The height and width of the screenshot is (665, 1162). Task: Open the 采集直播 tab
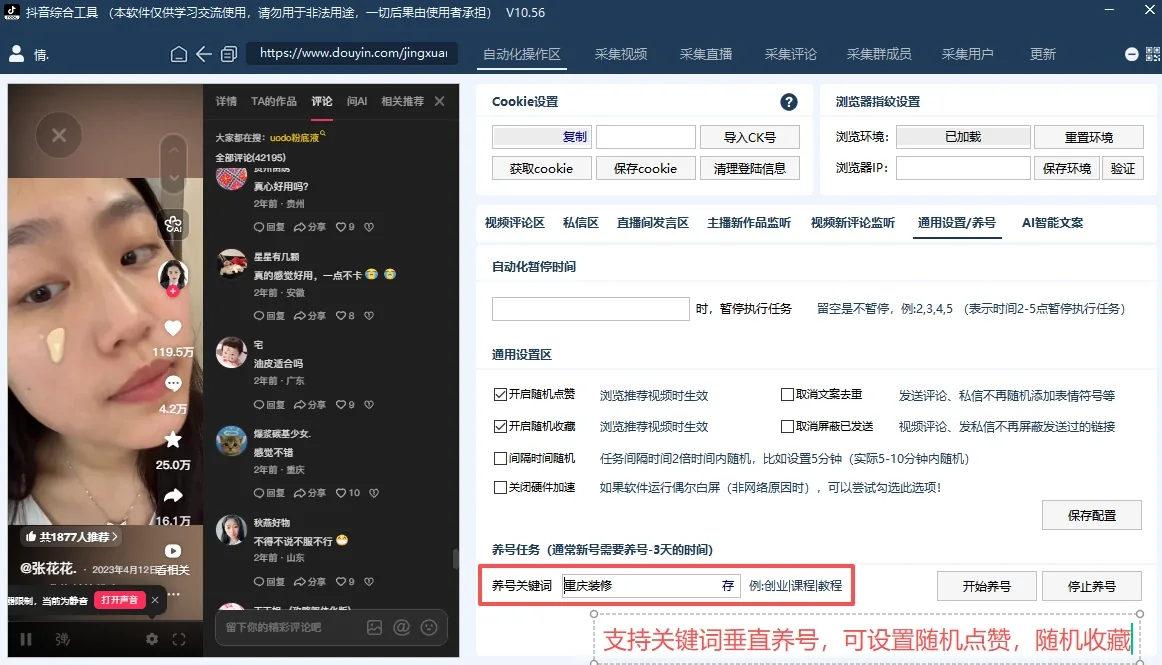coord(706,54)
